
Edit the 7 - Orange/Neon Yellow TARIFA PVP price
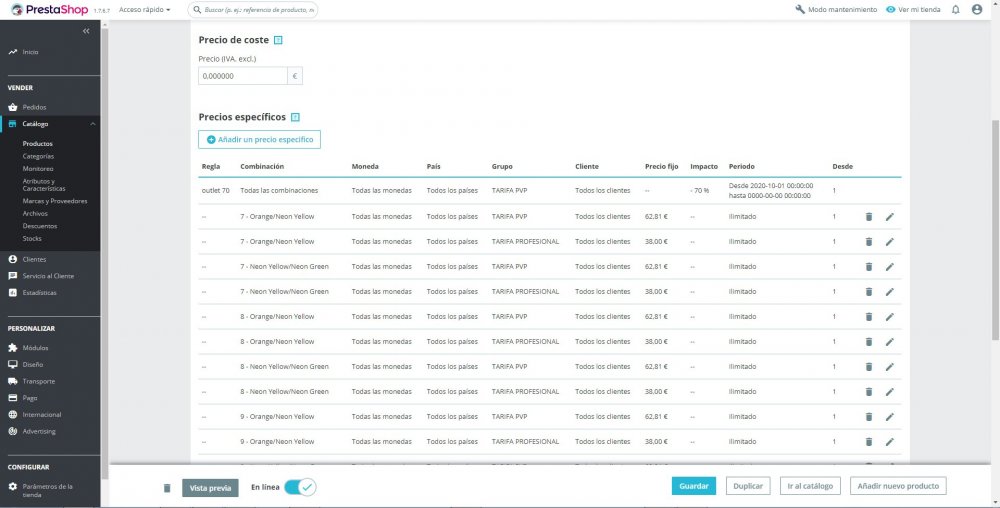tap(890, 217)
